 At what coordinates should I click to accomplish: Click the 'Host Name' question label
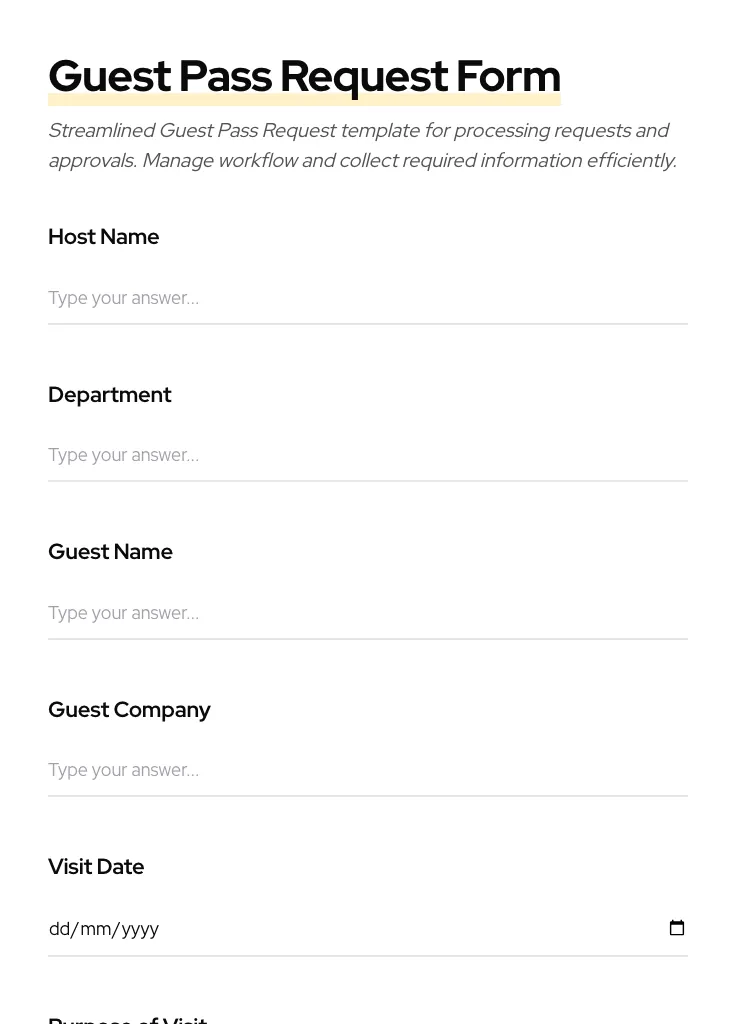tap(104, 237)
